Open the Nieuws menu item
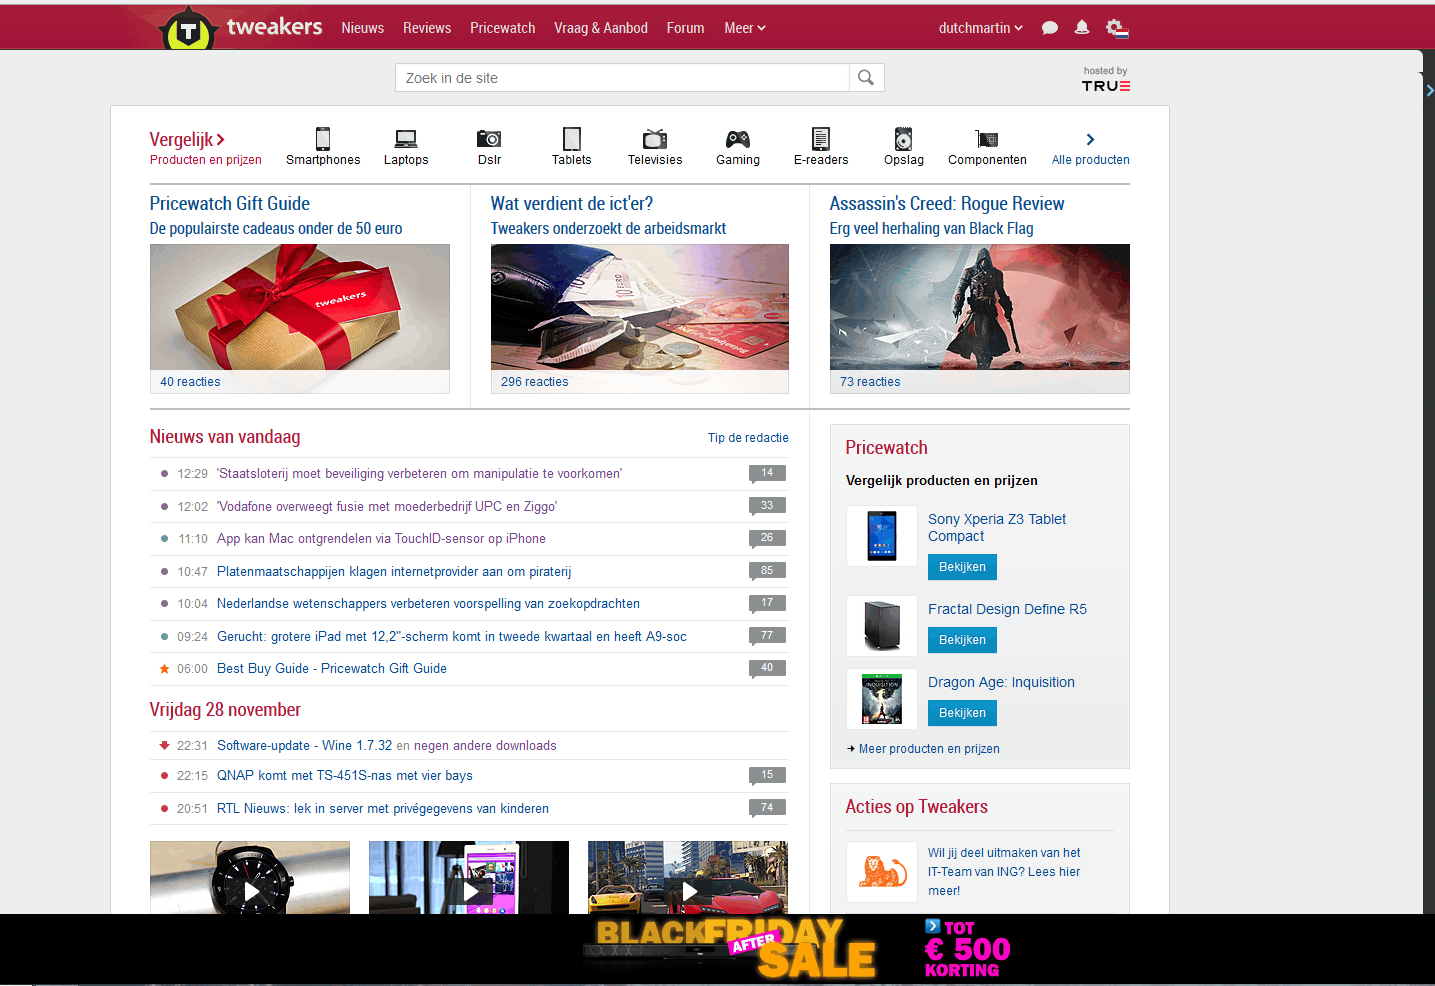 tap(362, 28)
